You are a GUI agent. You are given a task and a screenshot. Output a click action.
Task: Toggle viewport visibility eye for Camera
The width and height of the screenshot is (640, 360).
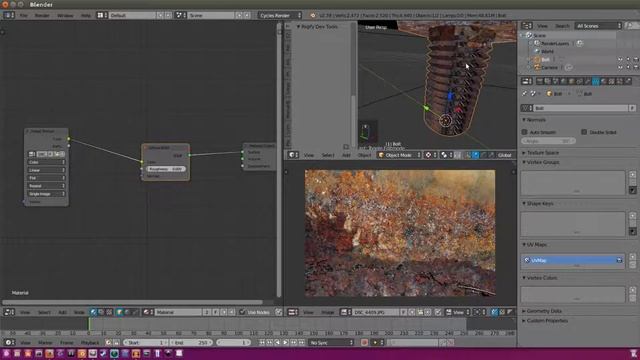point(620,67)
